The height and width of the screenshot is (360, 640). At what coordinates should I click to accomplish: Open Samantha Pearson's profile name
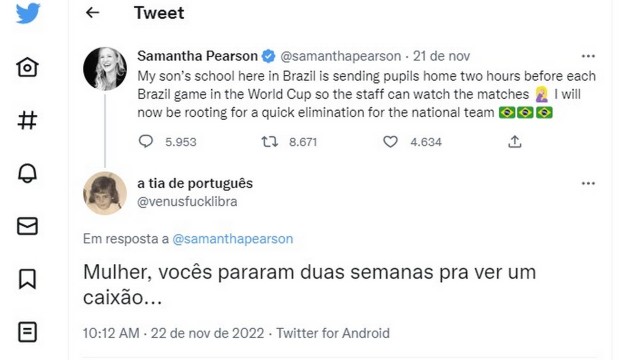point(197,56)
